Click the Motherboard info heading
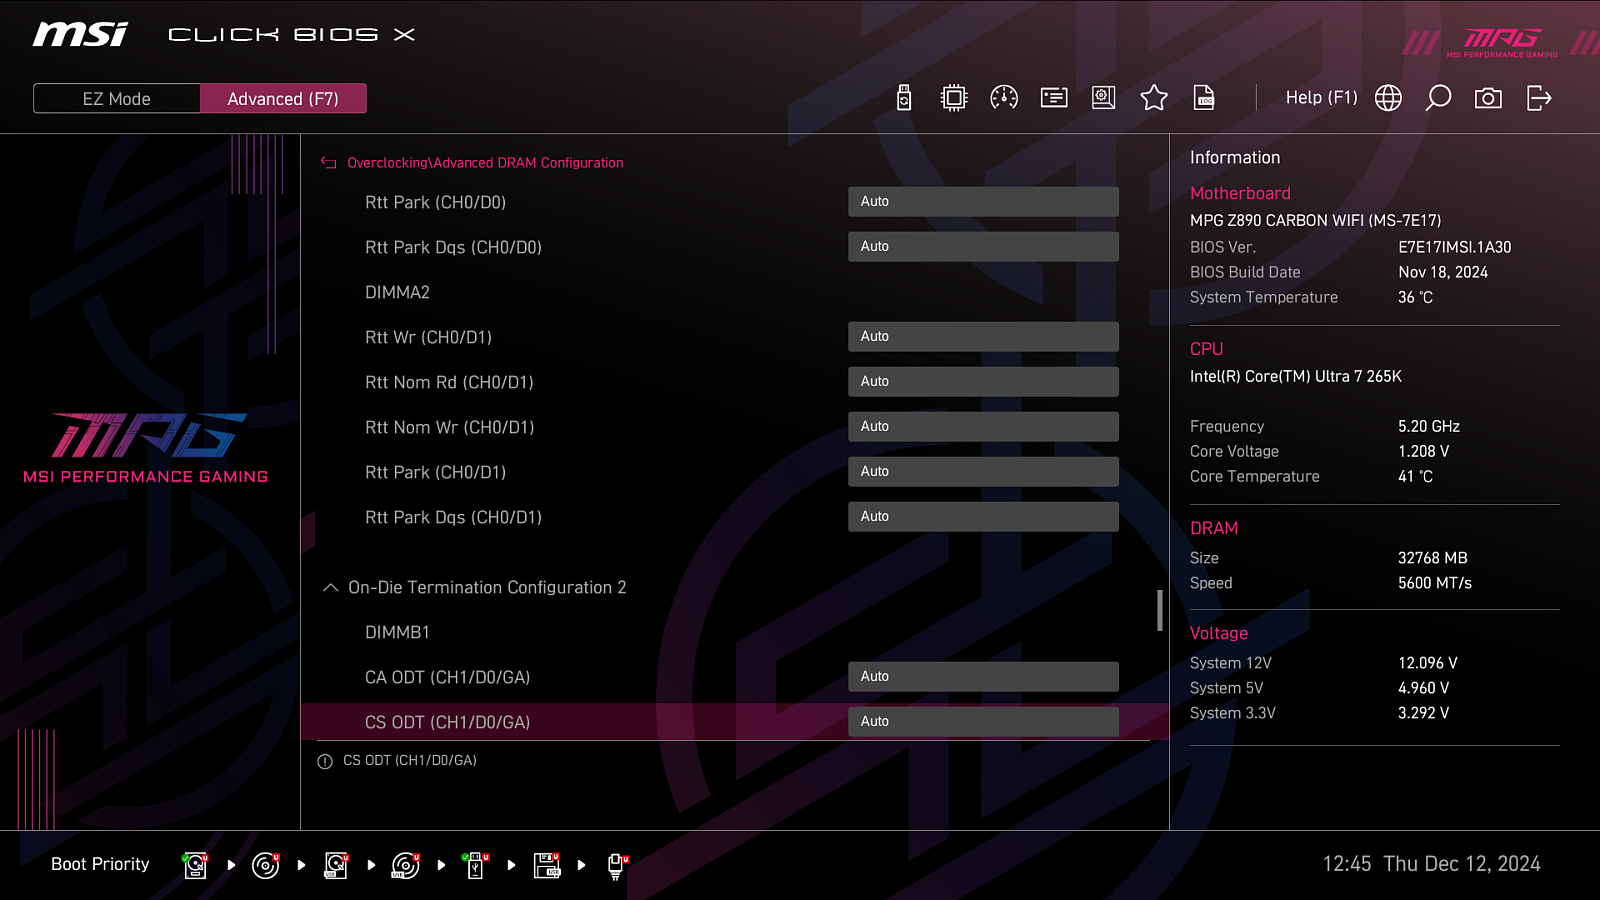The height and width of the screenshot is (900, 1600). (x=1240, y=193)
